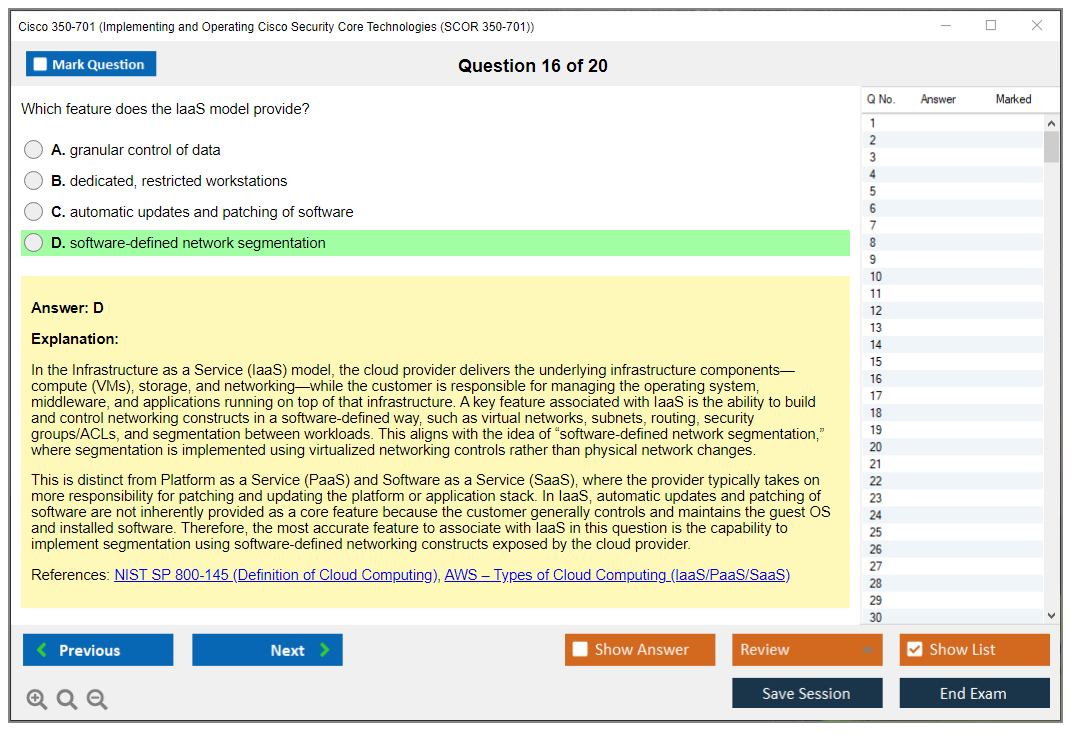Jump to question 16 in the list
Viewport: 1075px width, 735px height.
coord(876,379)
